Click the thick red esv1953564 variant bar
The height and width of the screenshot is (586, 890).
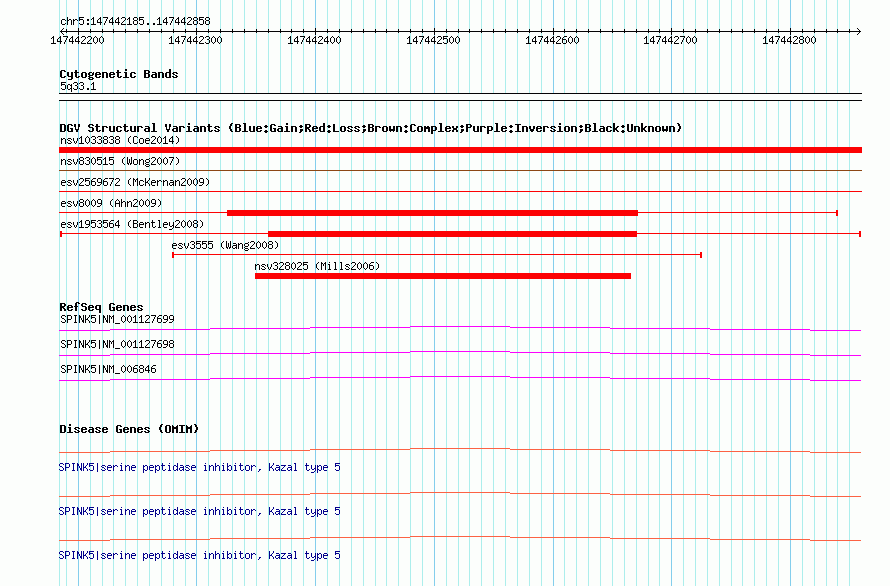pyautogui.click(x=452, y=234)
